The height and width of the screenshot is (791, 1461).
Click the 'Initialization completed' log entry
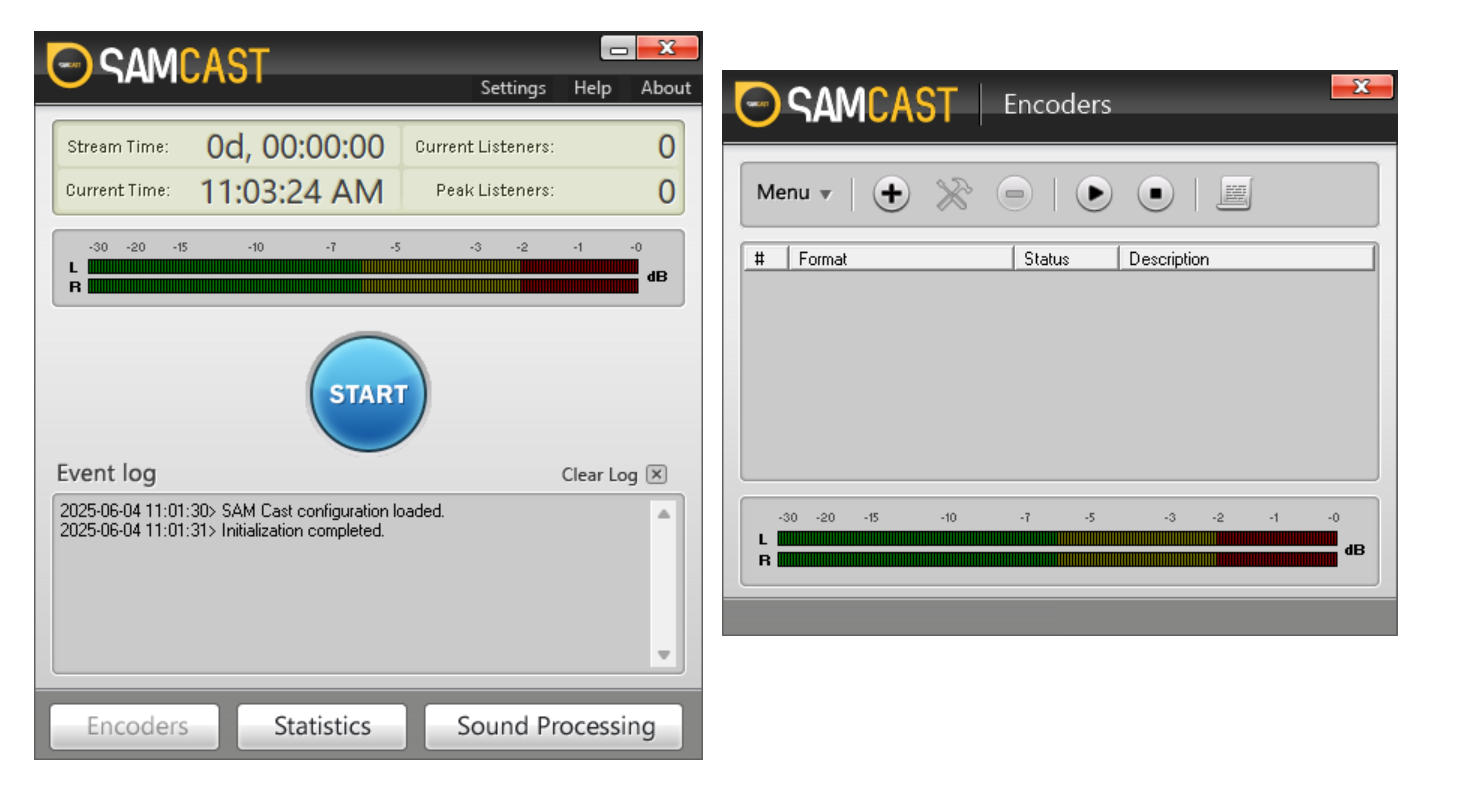pos(222,531)
